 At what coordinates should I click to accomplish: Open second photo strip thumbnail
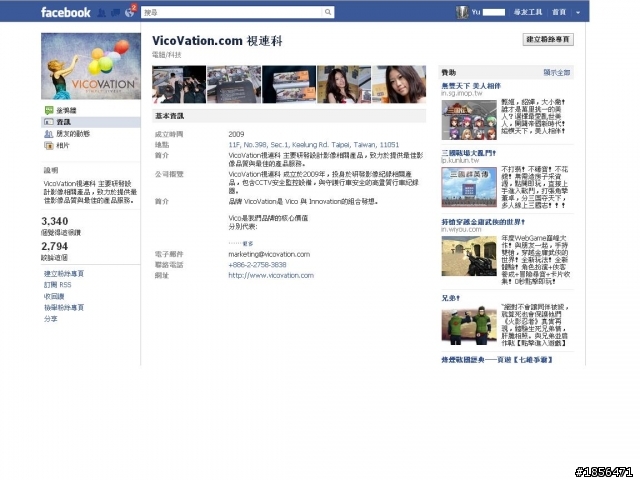[234, 84]
